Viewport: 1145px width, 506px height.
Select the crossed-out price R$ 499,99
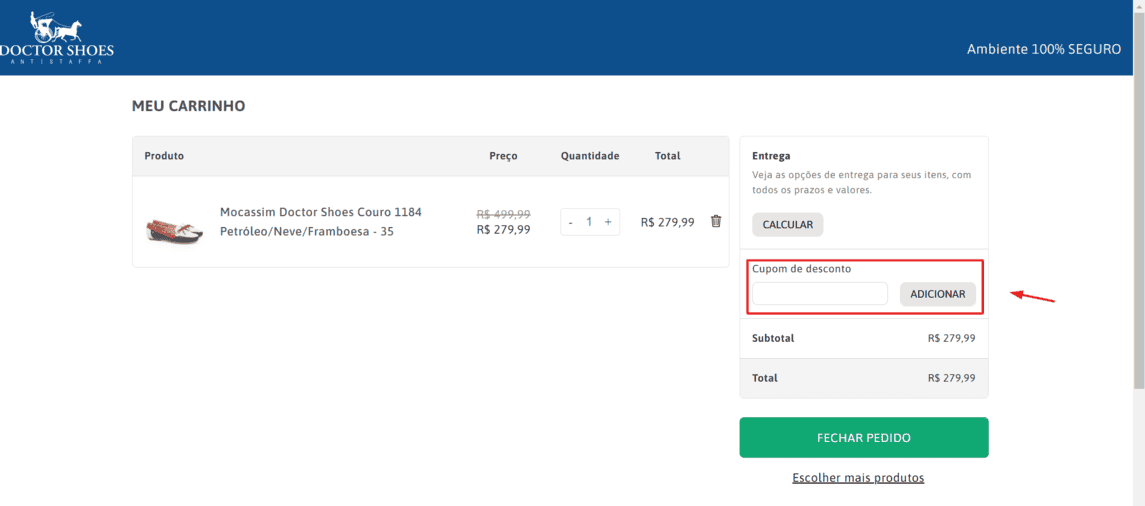point(503,215)
